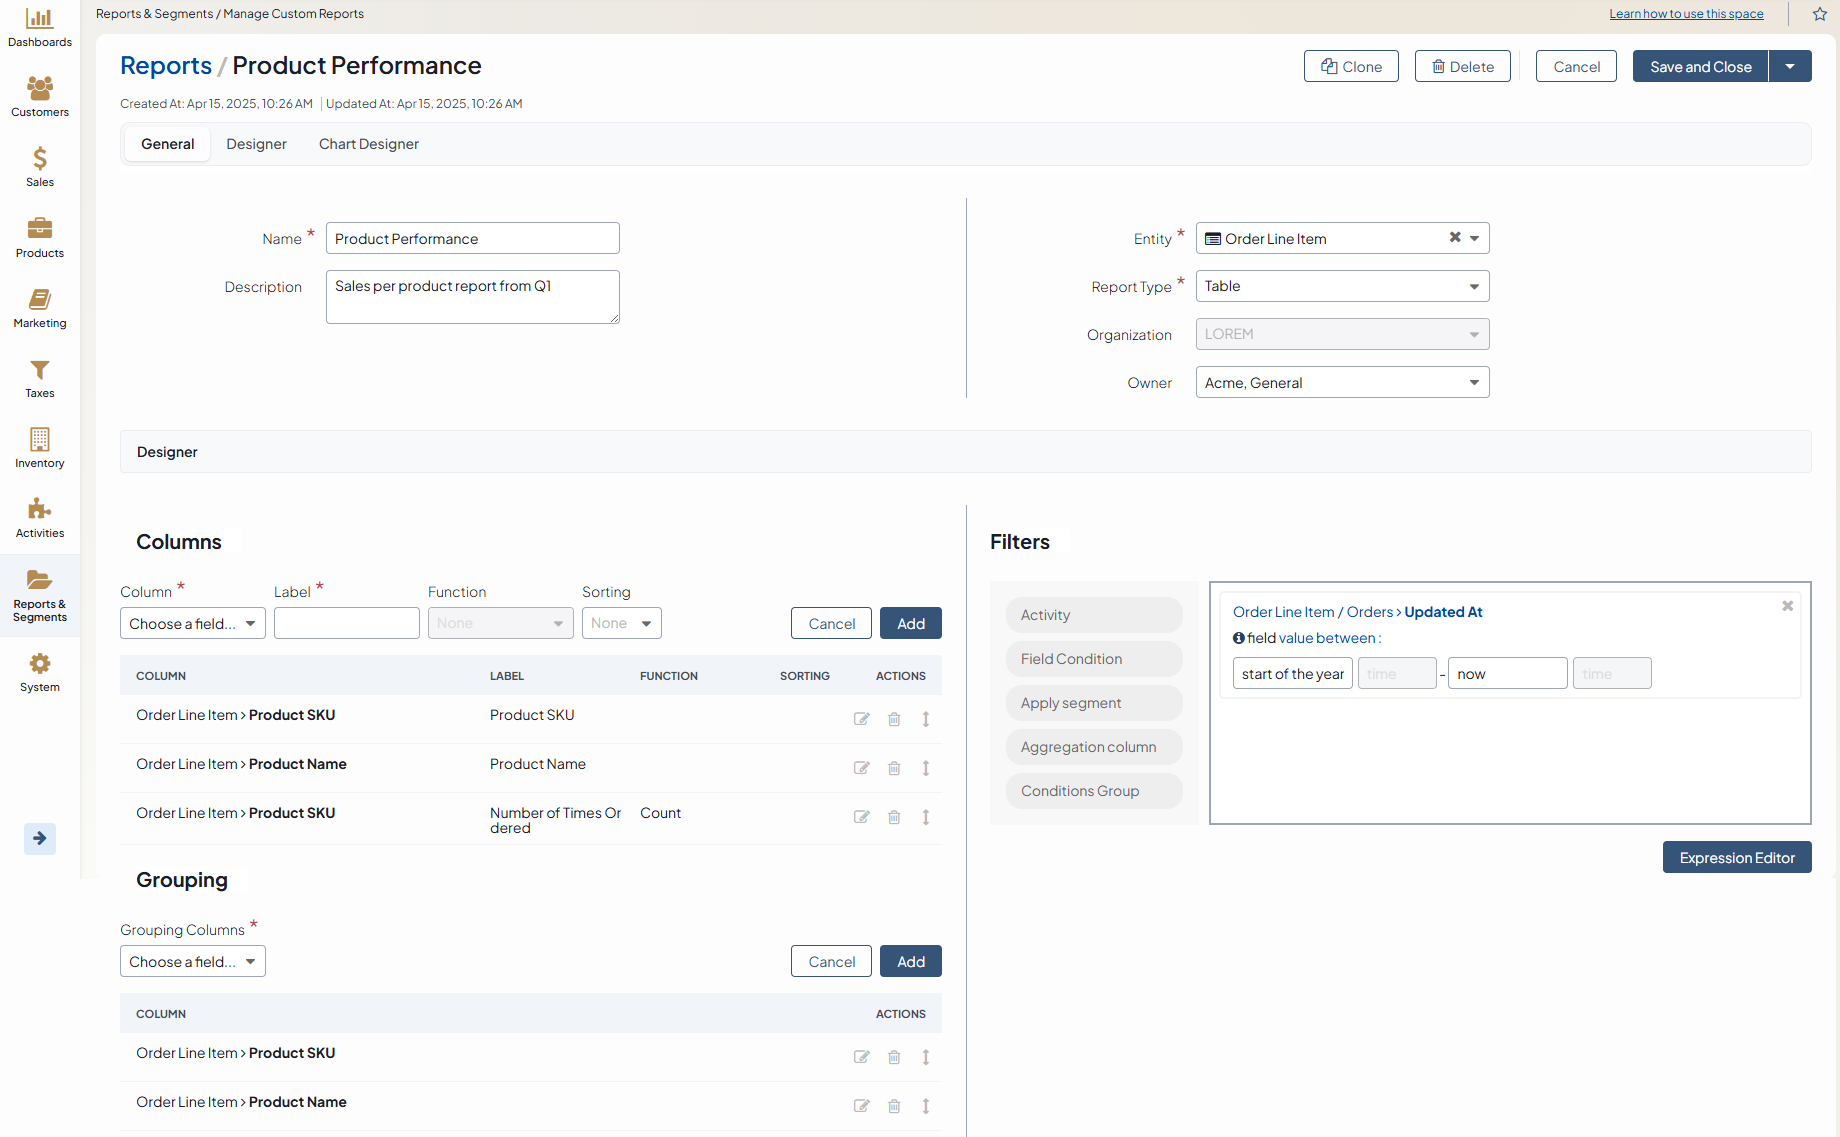1840x1137 pixels.
Task: Switch to the Chart Designer tab
Action: click(x=368, y=144)
